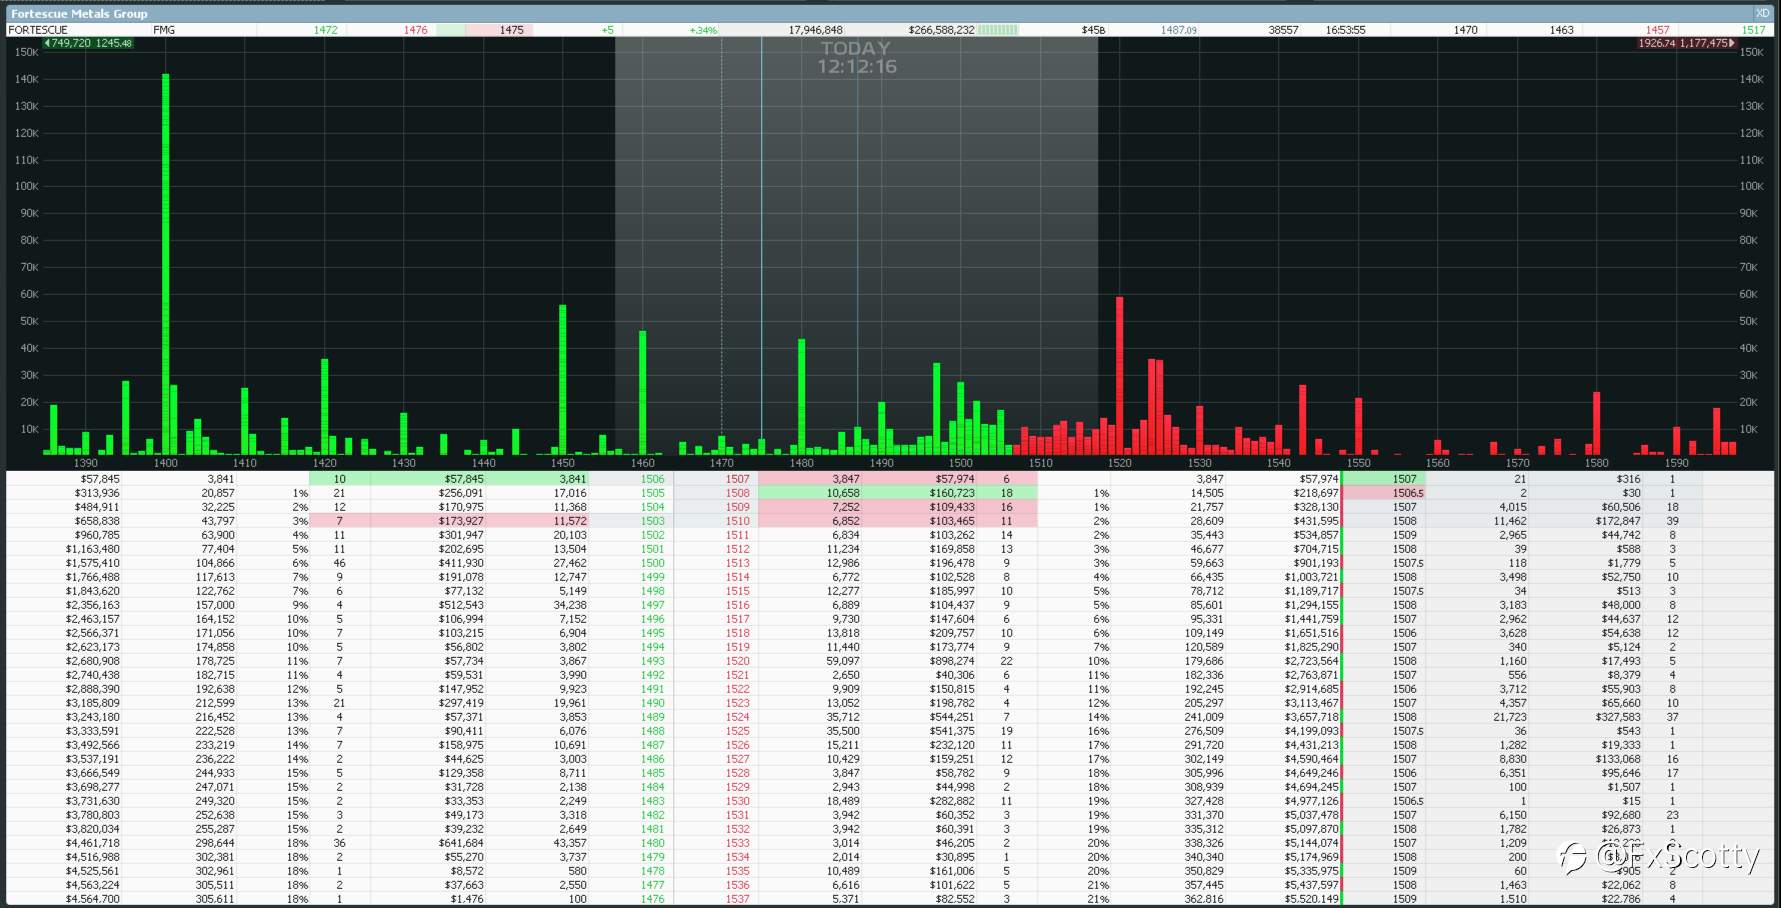
Task: Click the XD badge in title bar
Action: tap(1762, 13)
